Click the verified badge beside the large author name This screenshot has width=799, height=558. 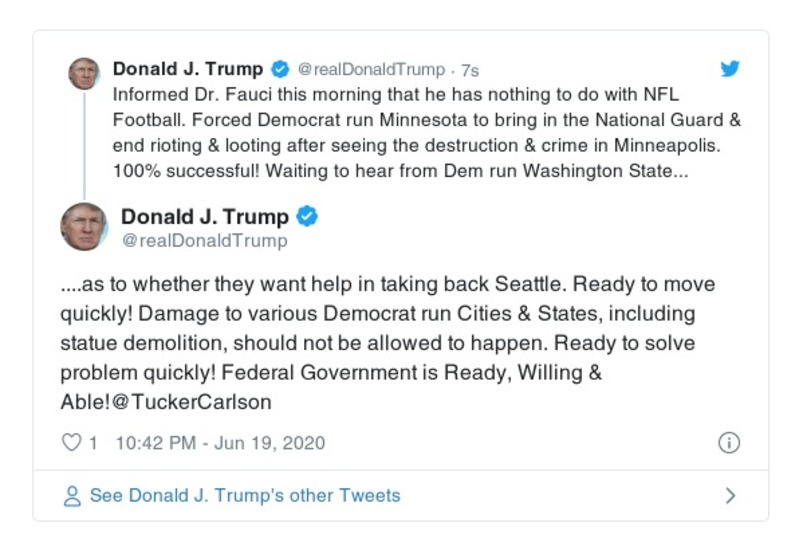[x=309, y=217]
